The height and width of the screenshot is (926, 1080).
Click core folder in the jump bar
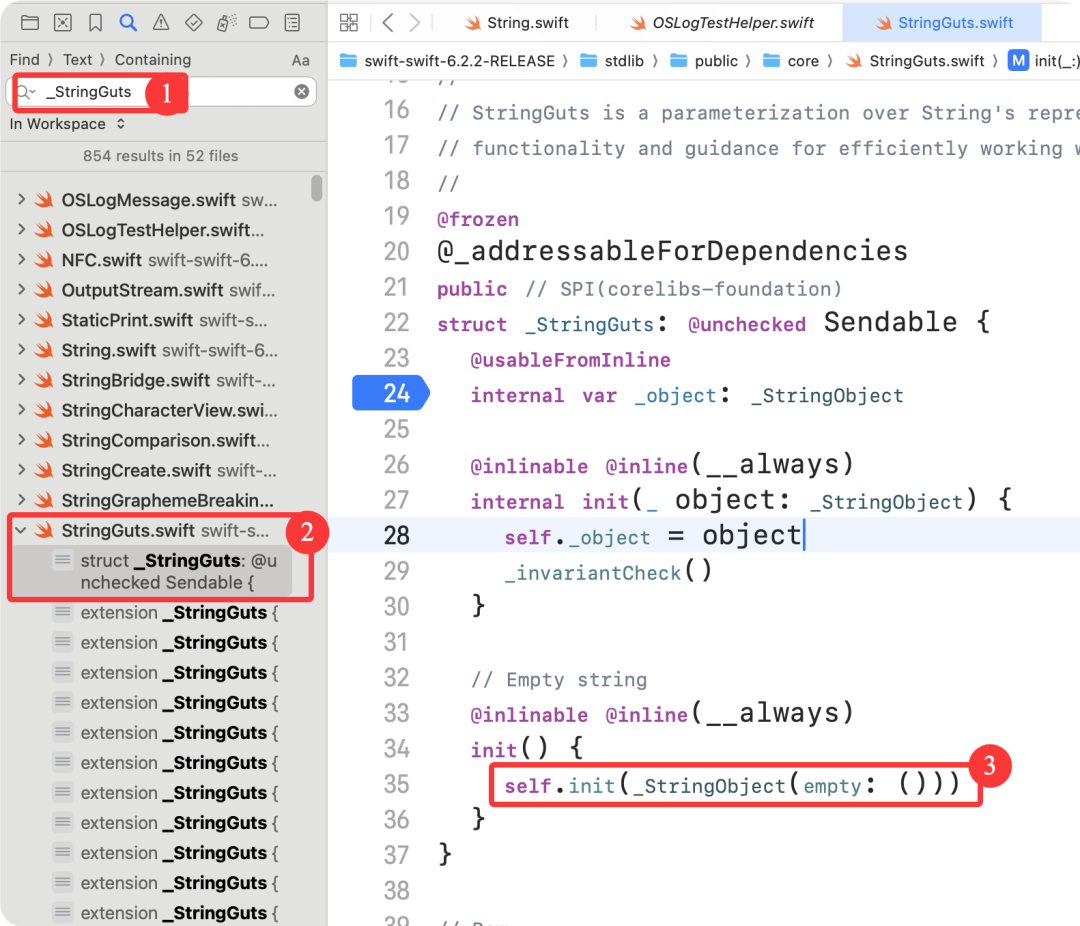coord(791,61)
